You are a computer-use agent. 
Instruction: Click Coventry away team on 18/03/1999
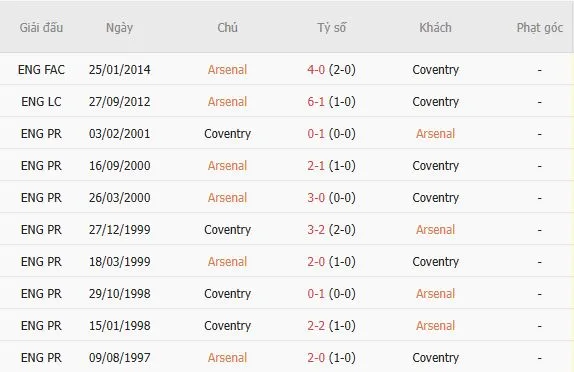tap(435, 262)
